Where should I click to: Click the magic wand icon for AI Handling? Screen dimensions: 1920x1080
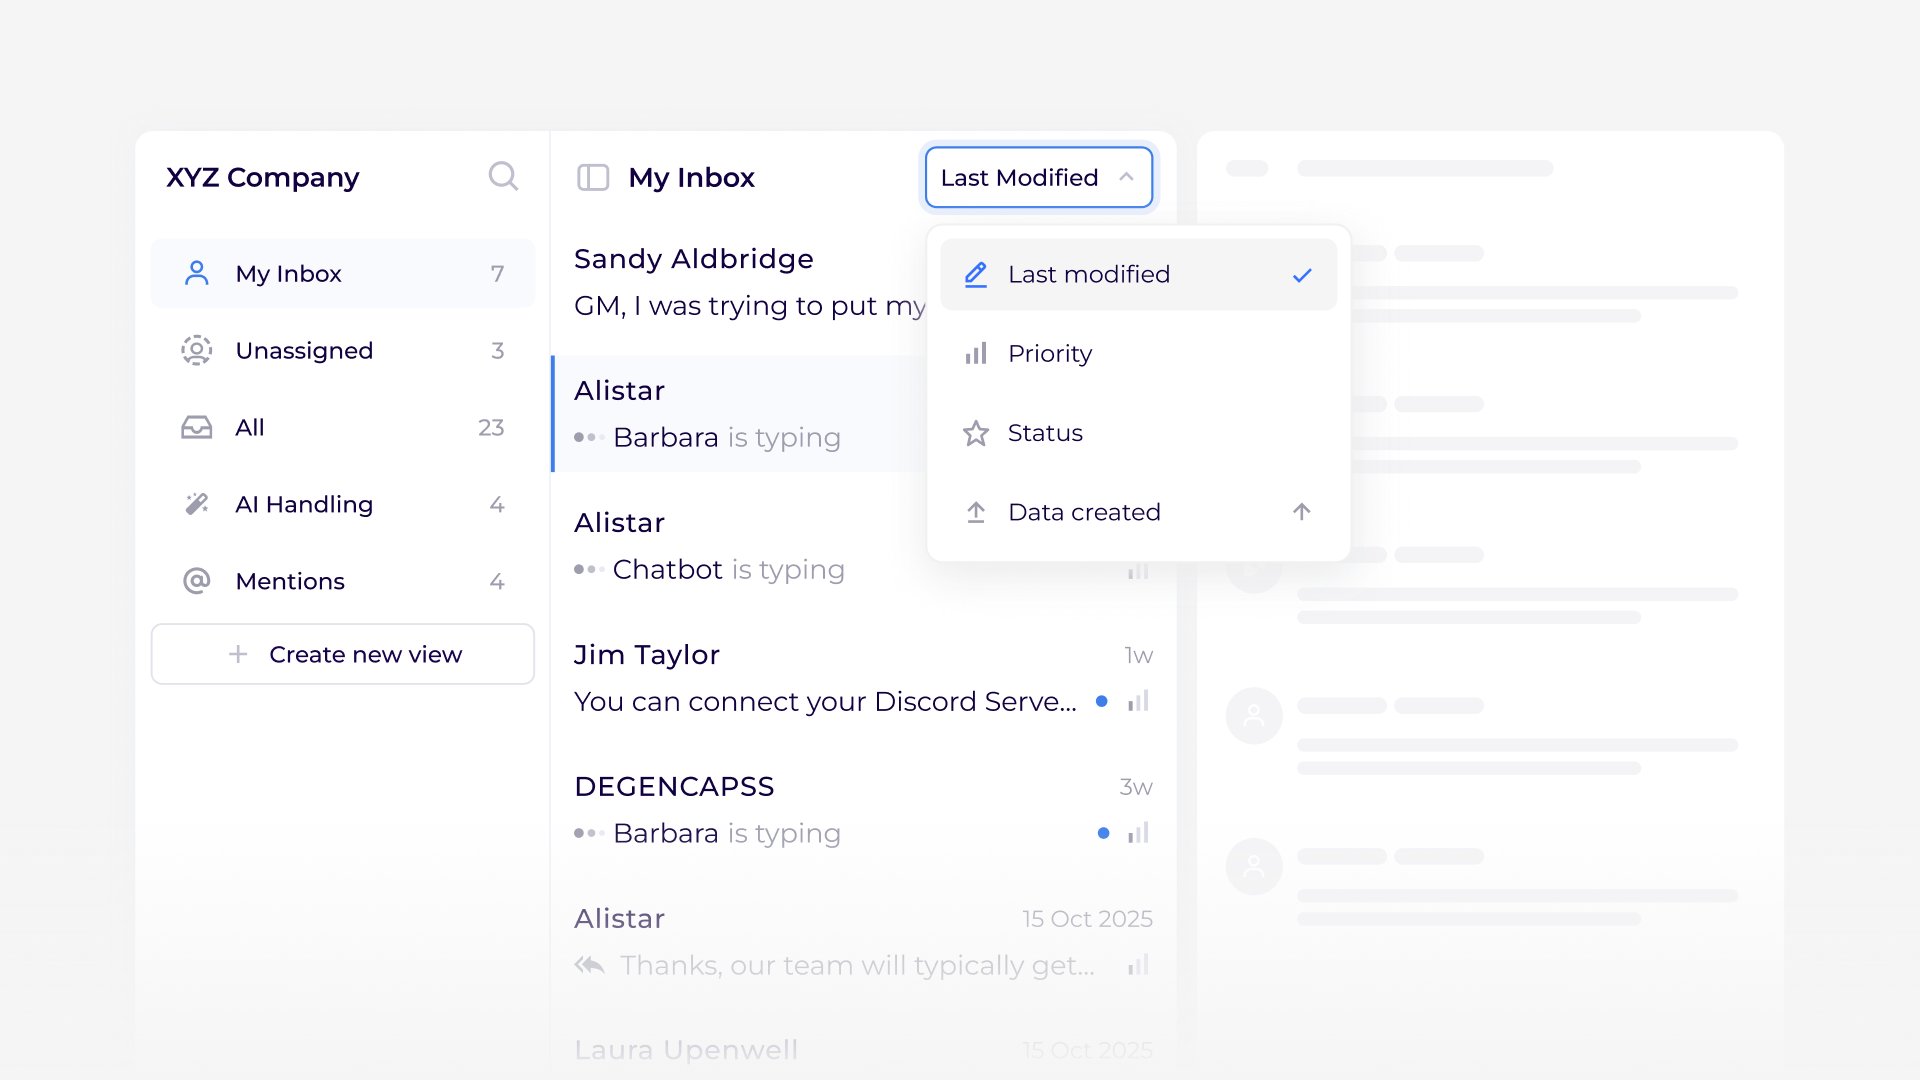(197, 504)
